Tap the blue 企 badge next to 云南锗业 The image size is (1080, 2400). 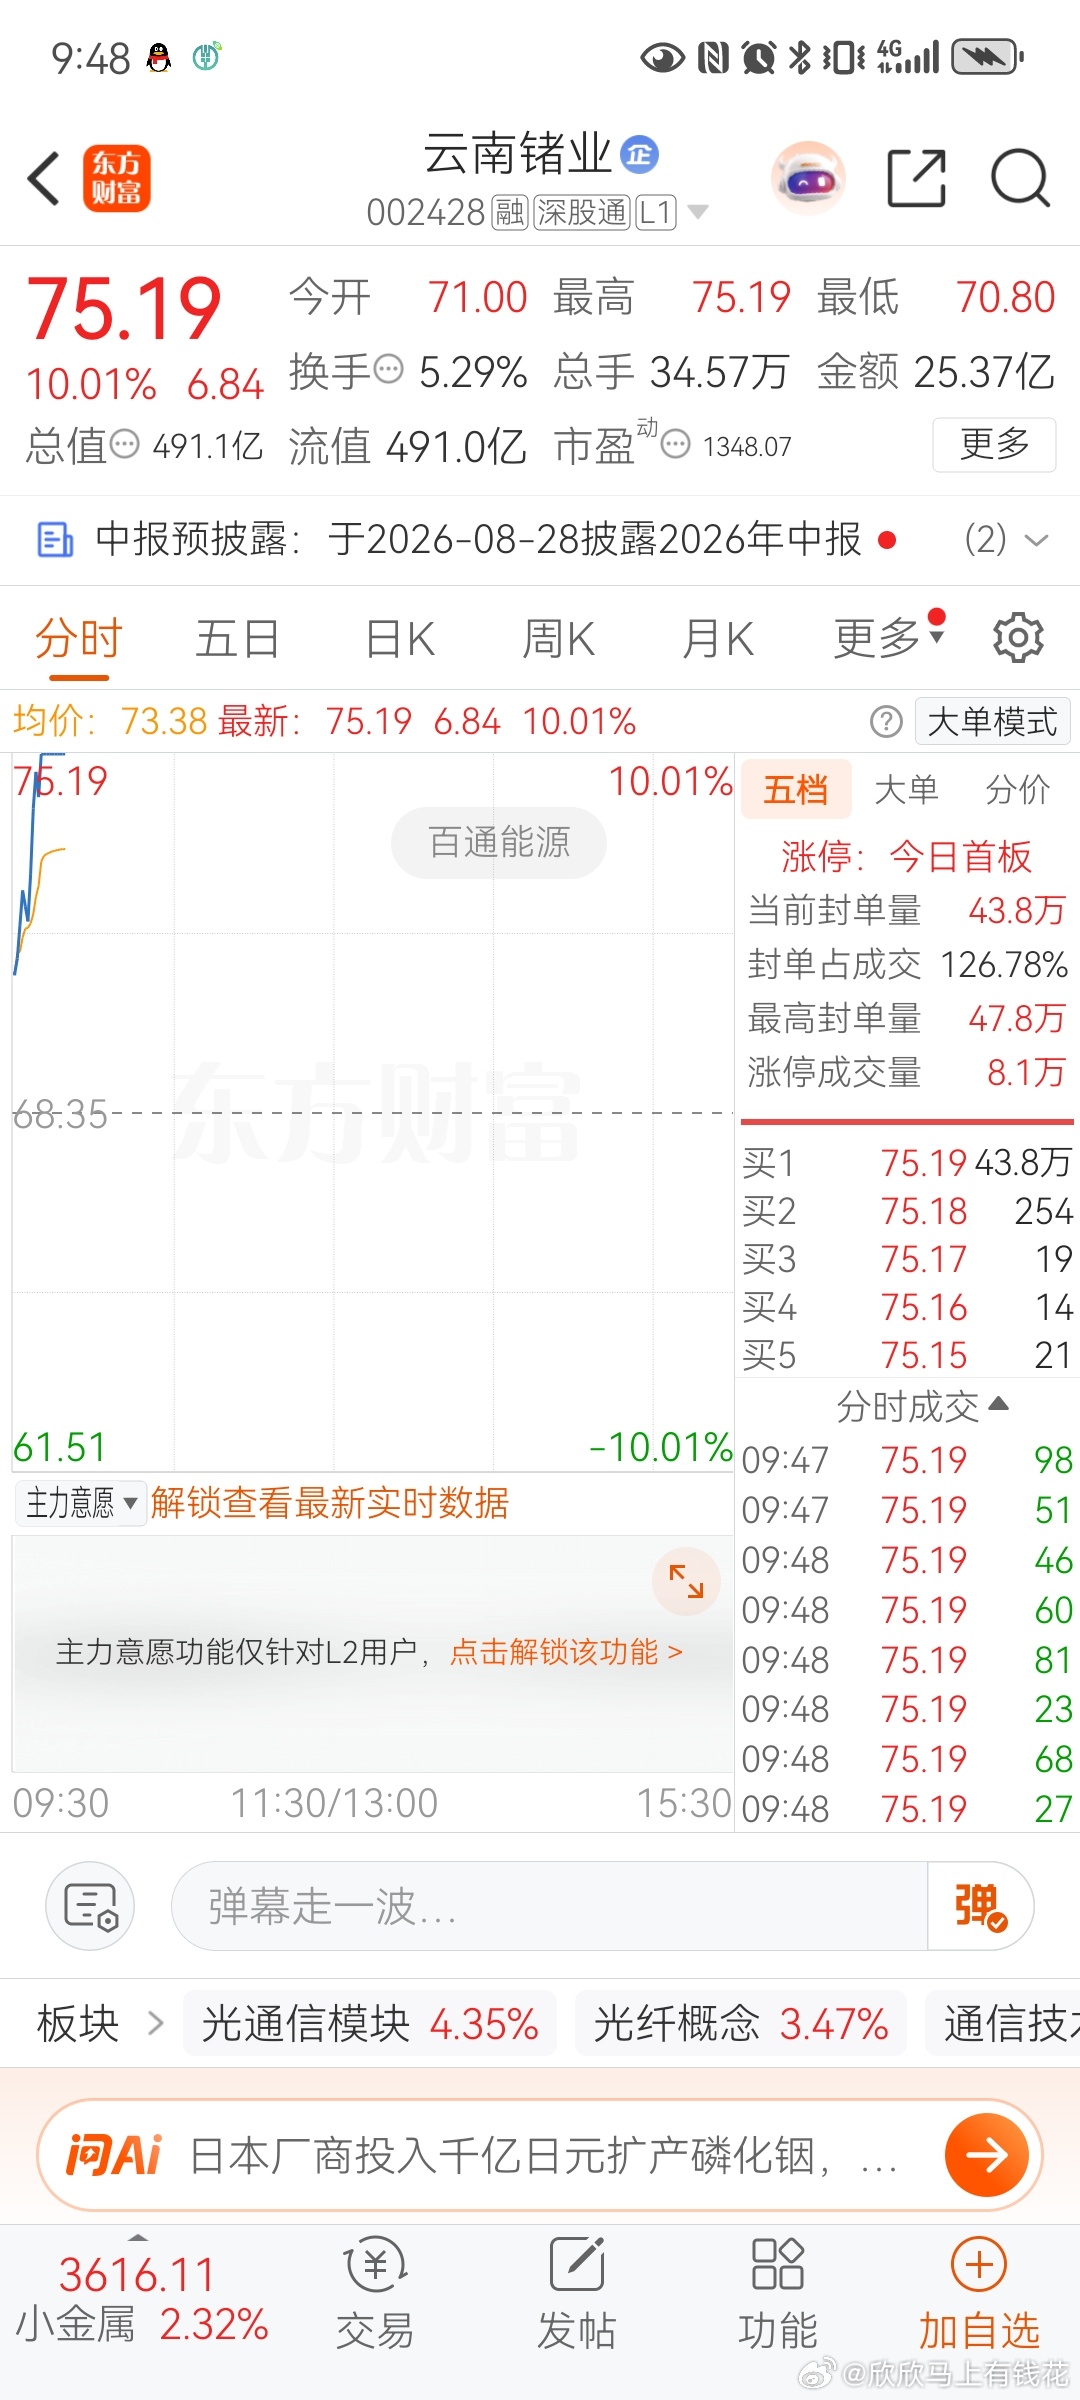[640, 154]
